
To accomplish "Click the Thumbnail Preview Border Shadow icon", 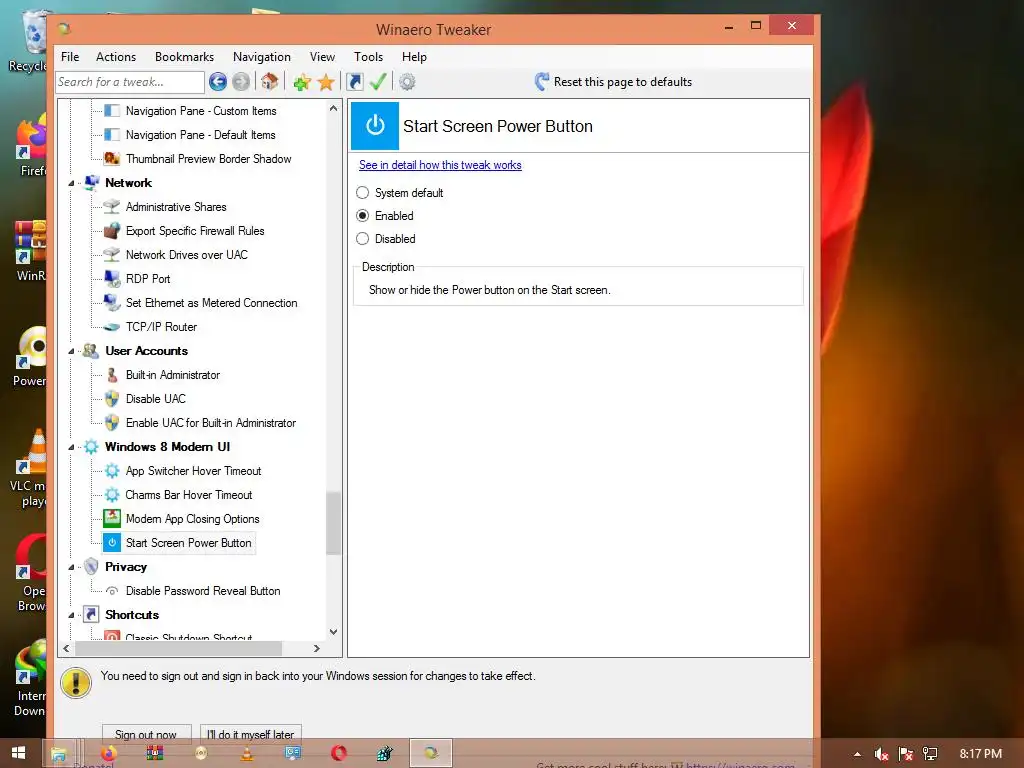I will 112,159.
